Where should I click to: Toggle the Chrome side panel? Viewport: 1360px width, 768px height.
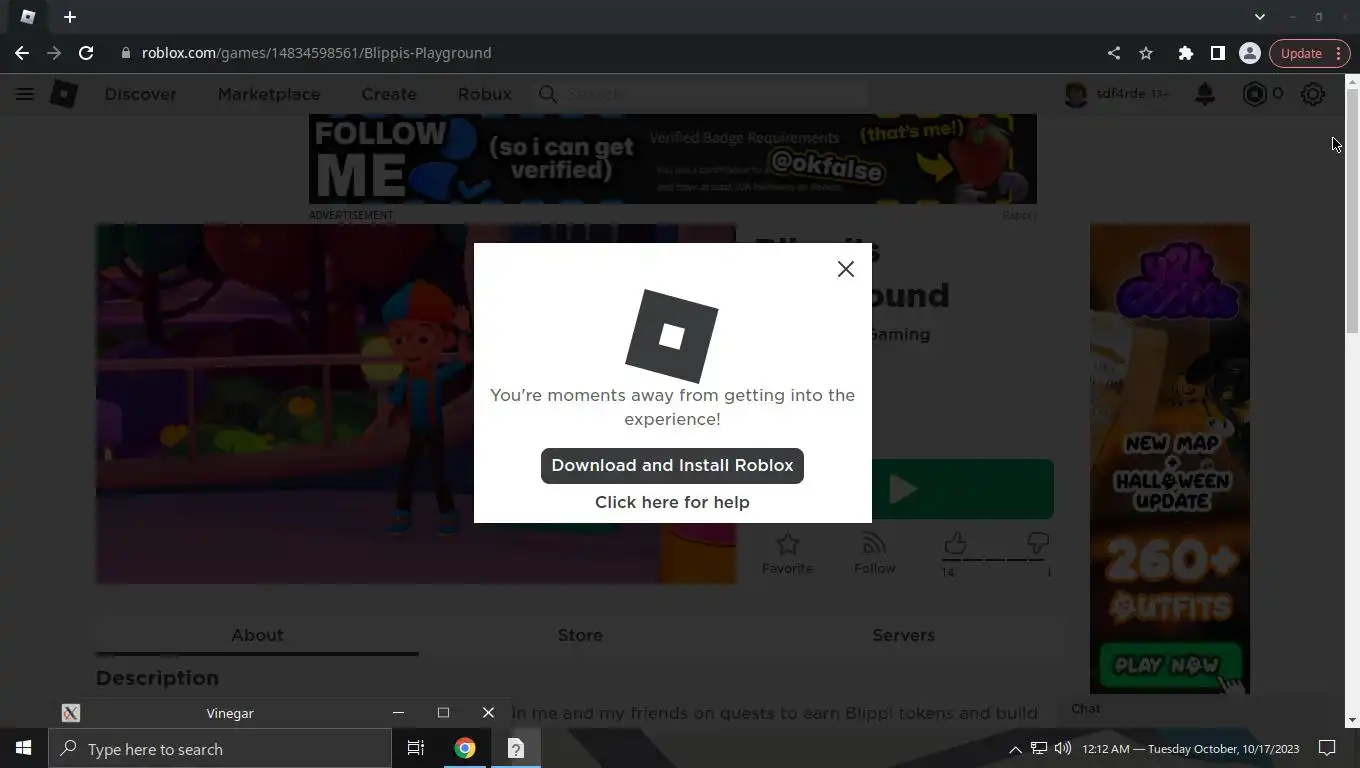[1218, 53]
